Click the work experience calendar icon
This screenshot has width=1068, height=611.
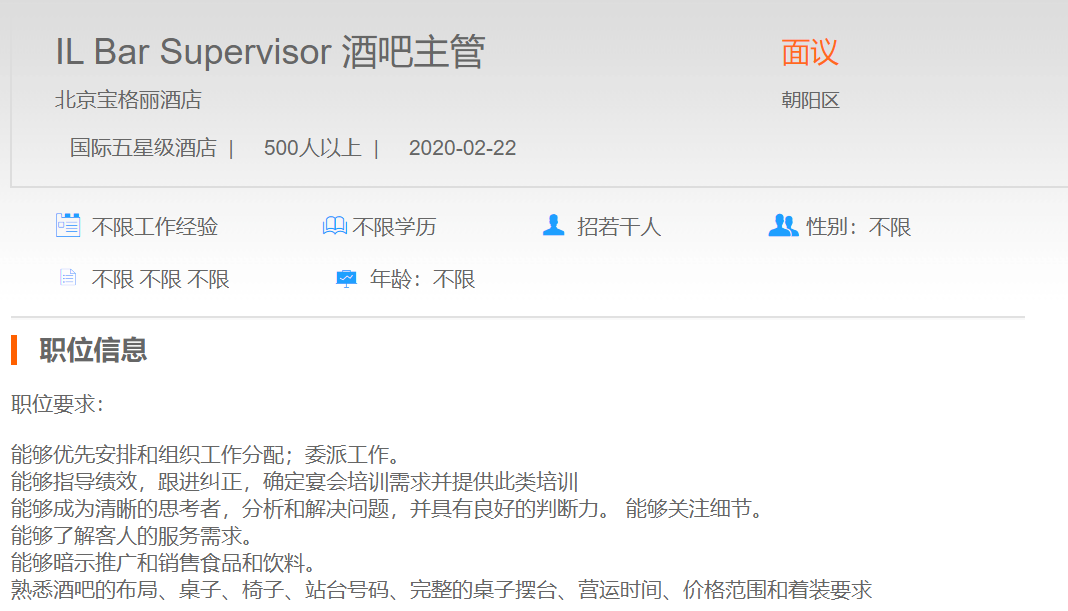pos(67,226)
